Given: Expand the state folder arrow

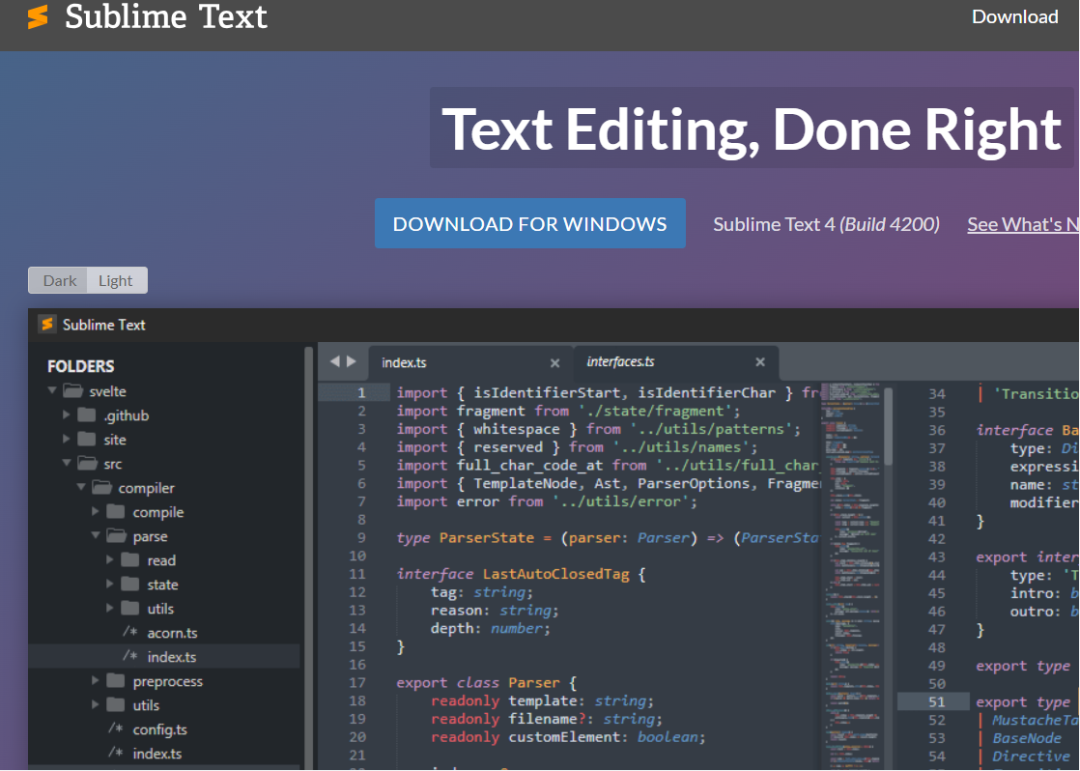Looking at the screenshot, I should point(110,584).
